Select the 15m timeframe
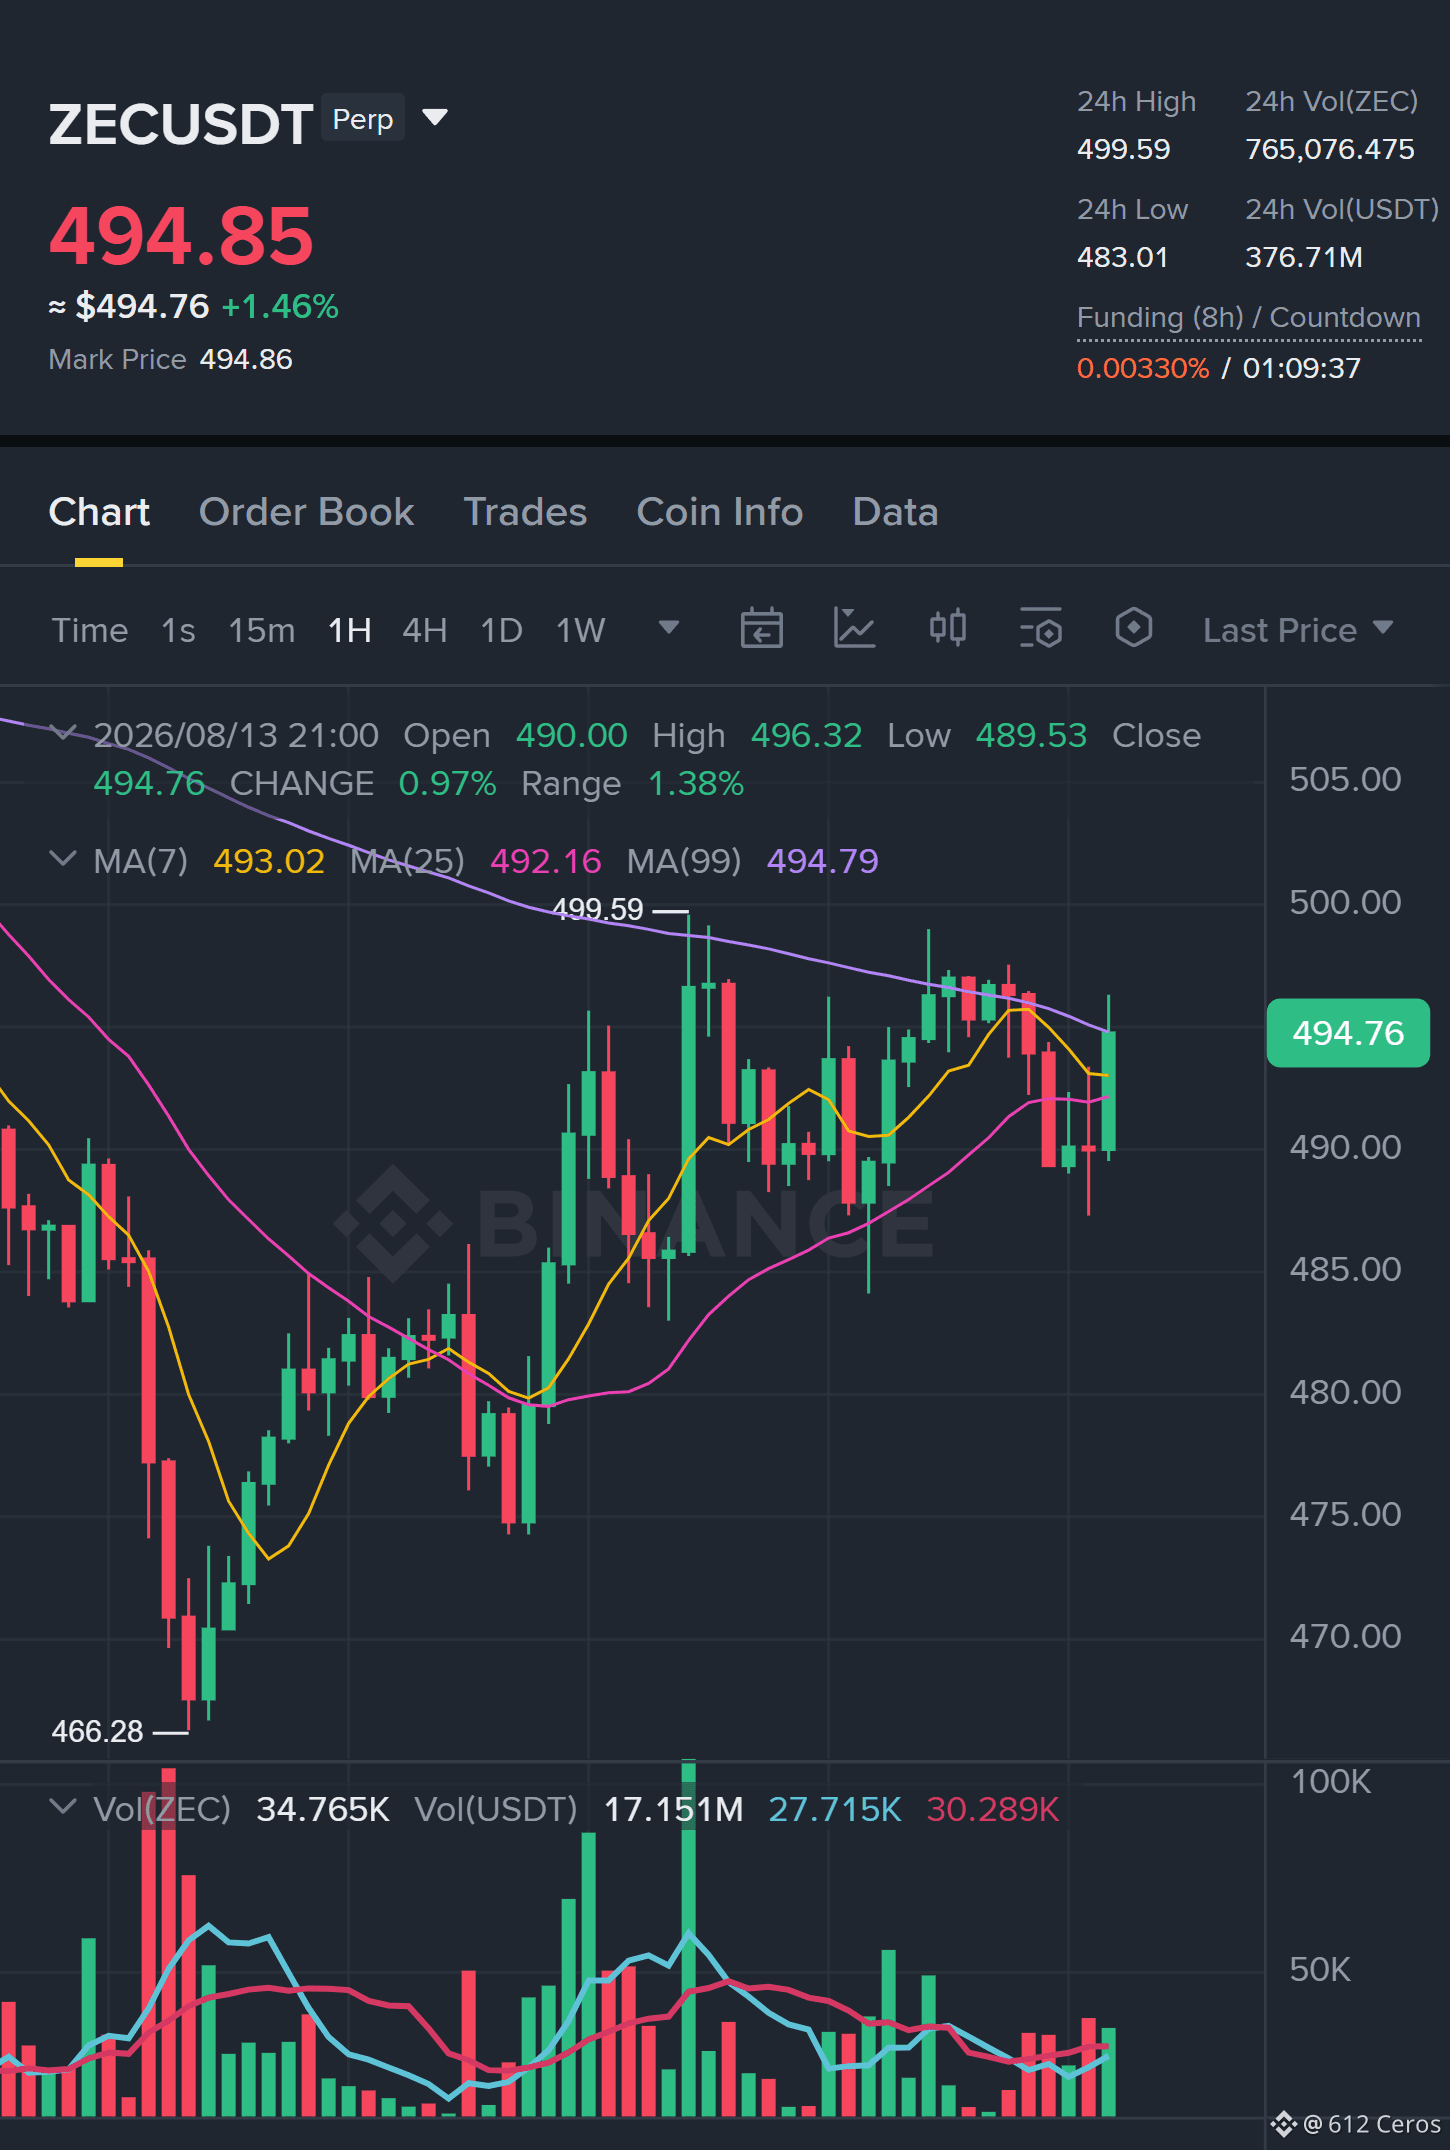The image size is (1450, 2150). pyautogui.click(x=262, y=630)
